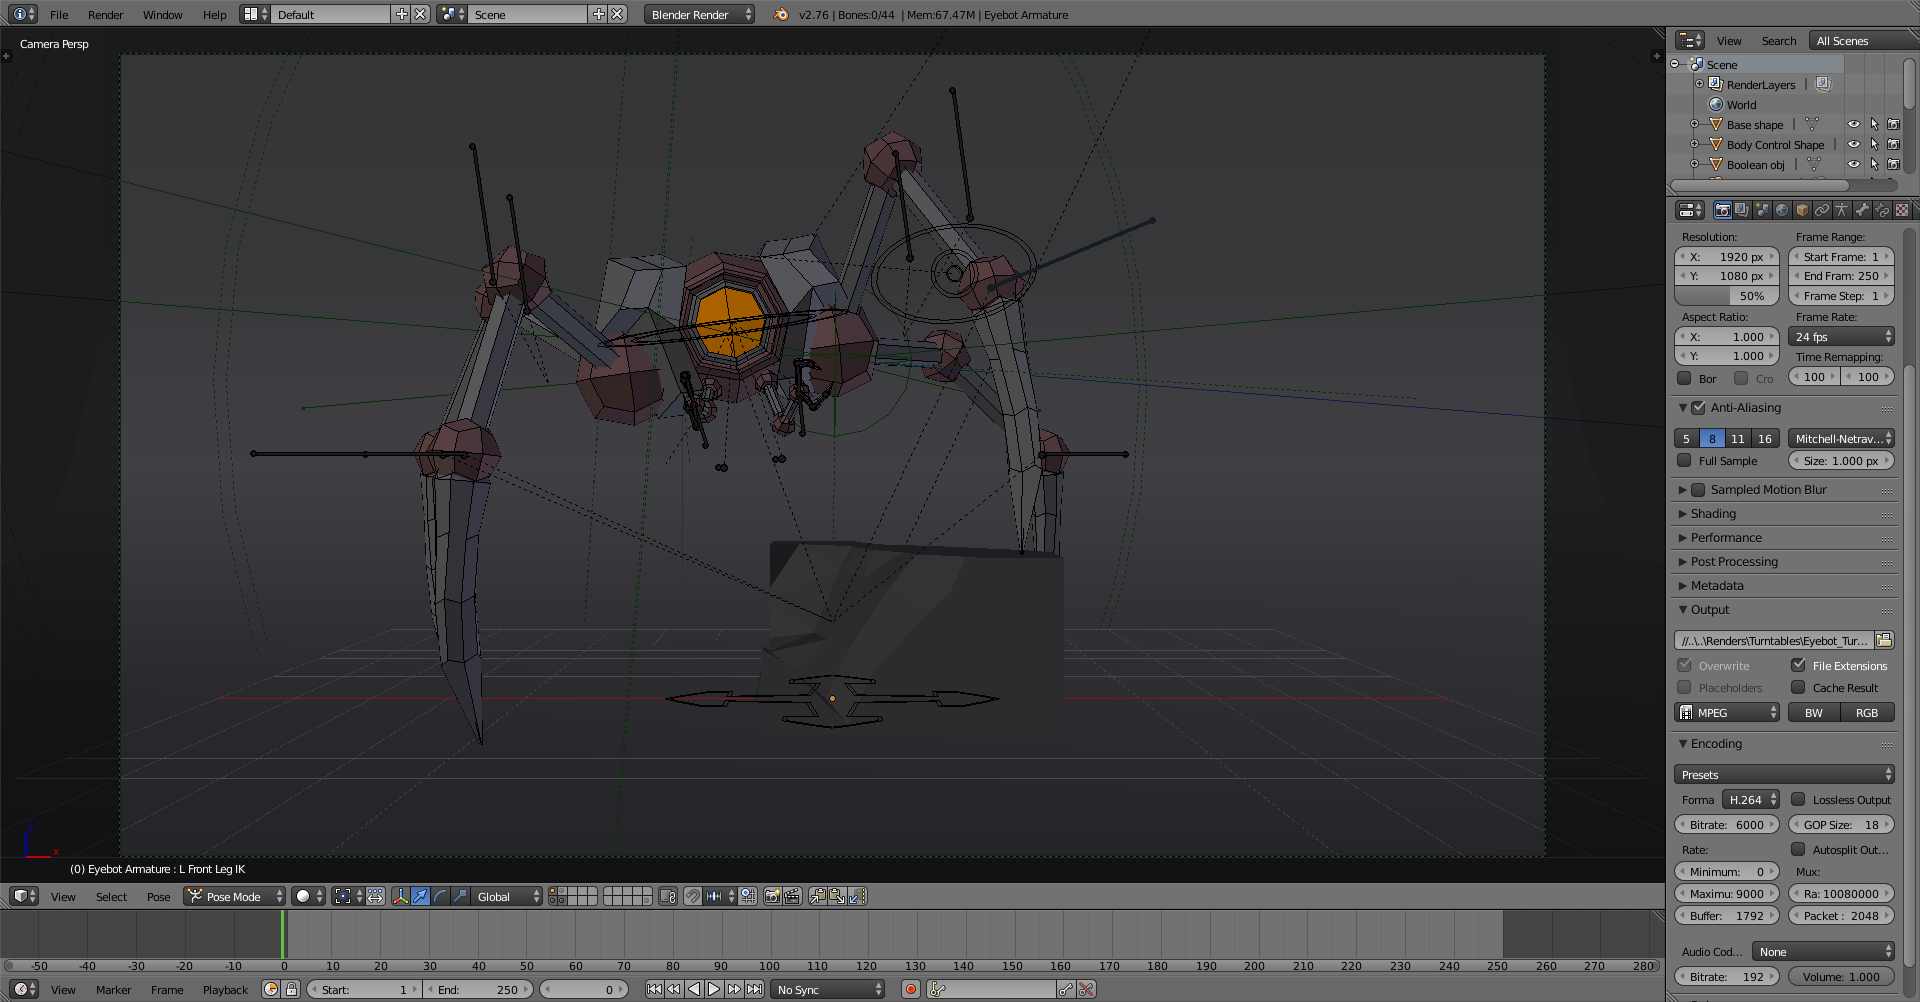Image resolution: width=1920 pixels, height=1002 pixels.
Task: Select the Scene properties icon
Action: pos(1762,210)
